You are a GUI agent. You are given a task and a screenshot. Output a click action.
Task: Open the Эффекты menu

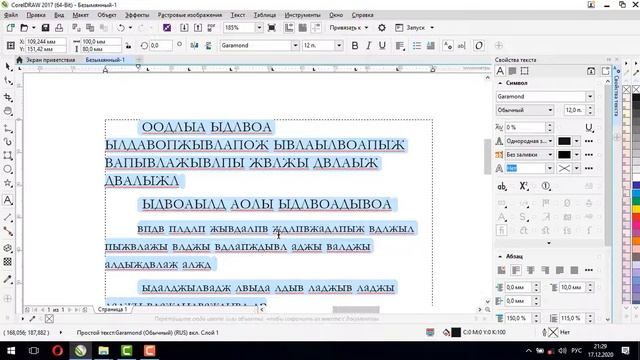pos(137,15)
